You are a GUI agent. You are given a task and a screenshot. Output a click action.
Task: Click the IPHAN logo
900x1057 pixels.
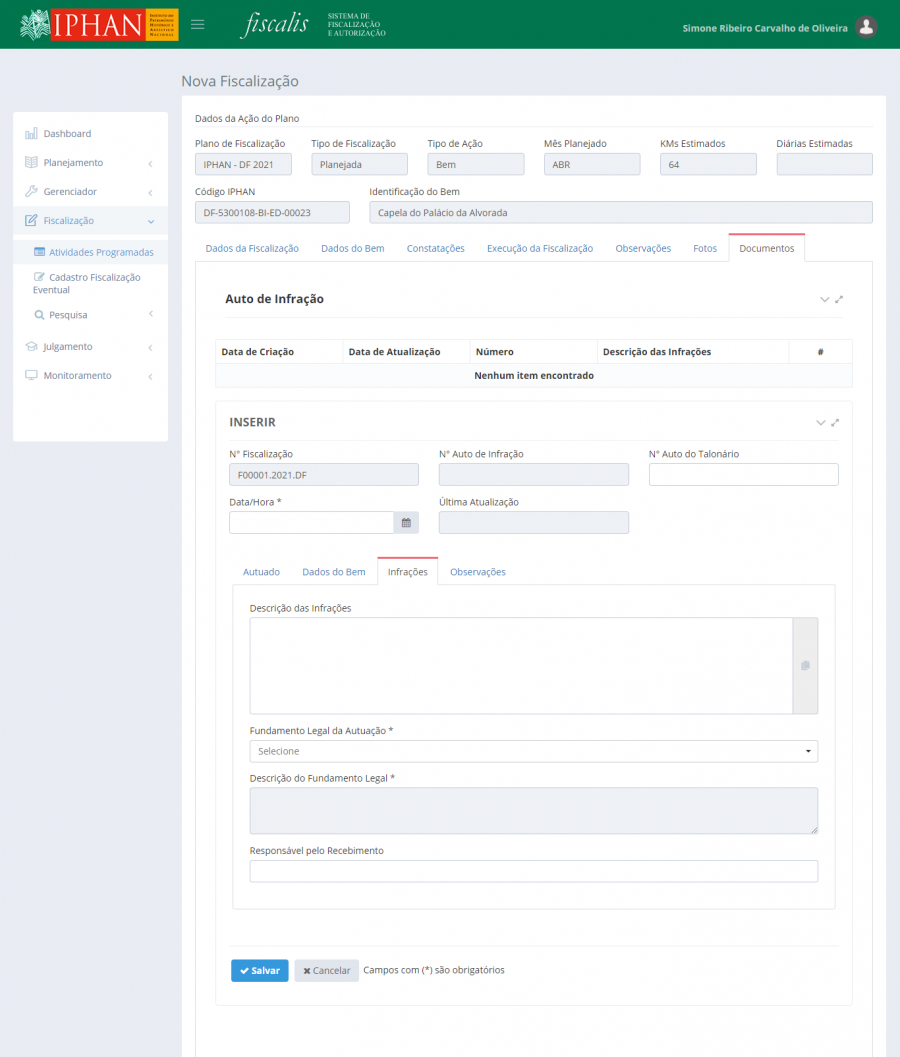pos(98,24)
